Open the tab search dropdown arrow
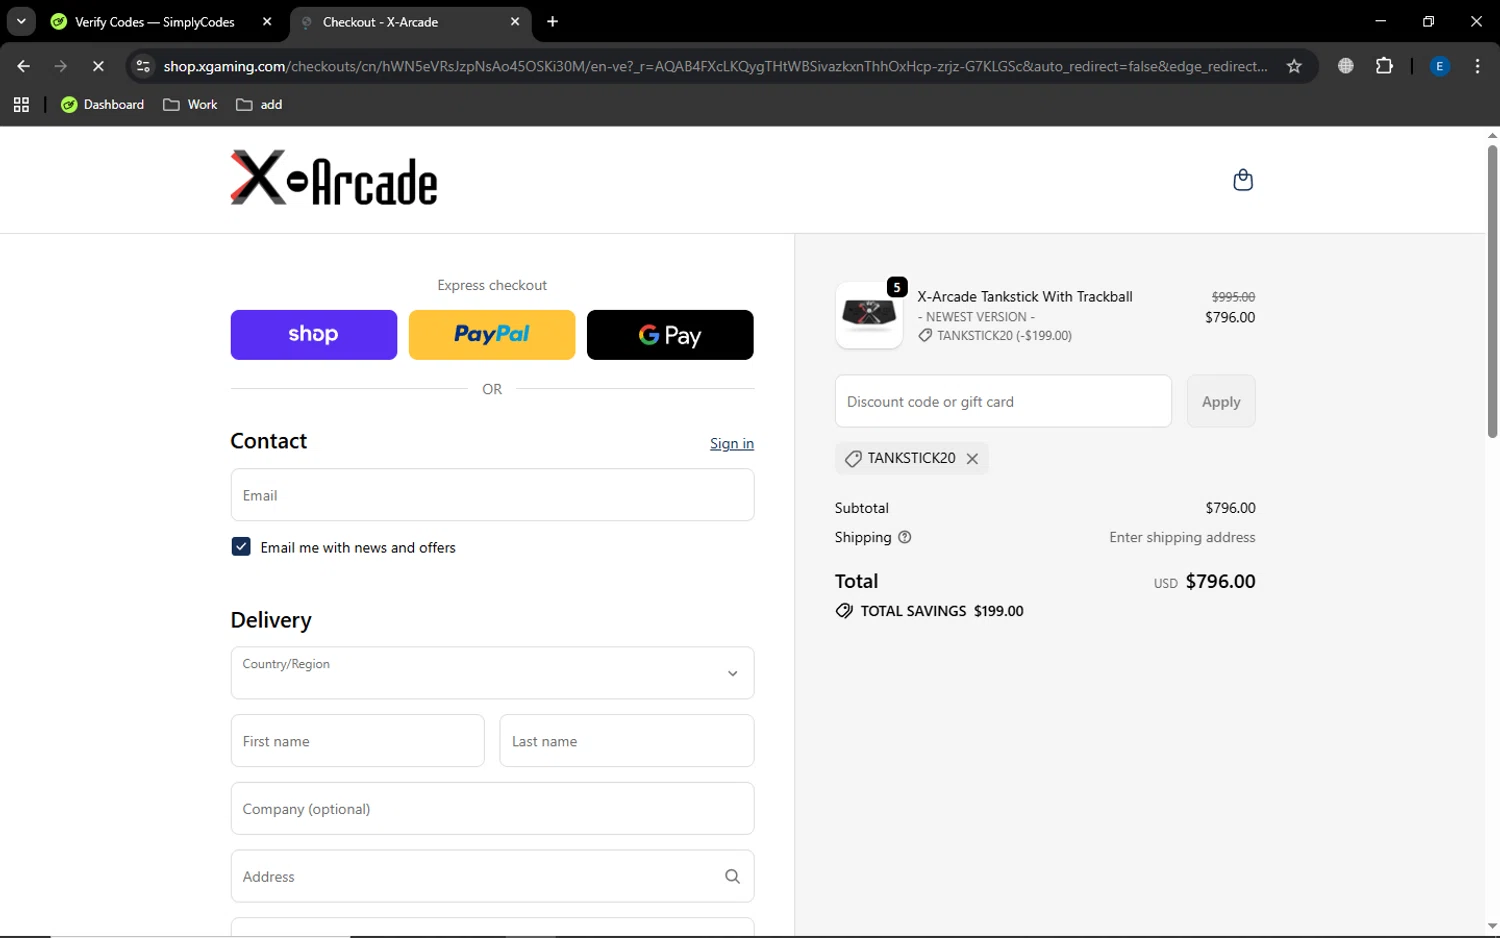This screenshot has width=1500, height=938. [21, 21]
